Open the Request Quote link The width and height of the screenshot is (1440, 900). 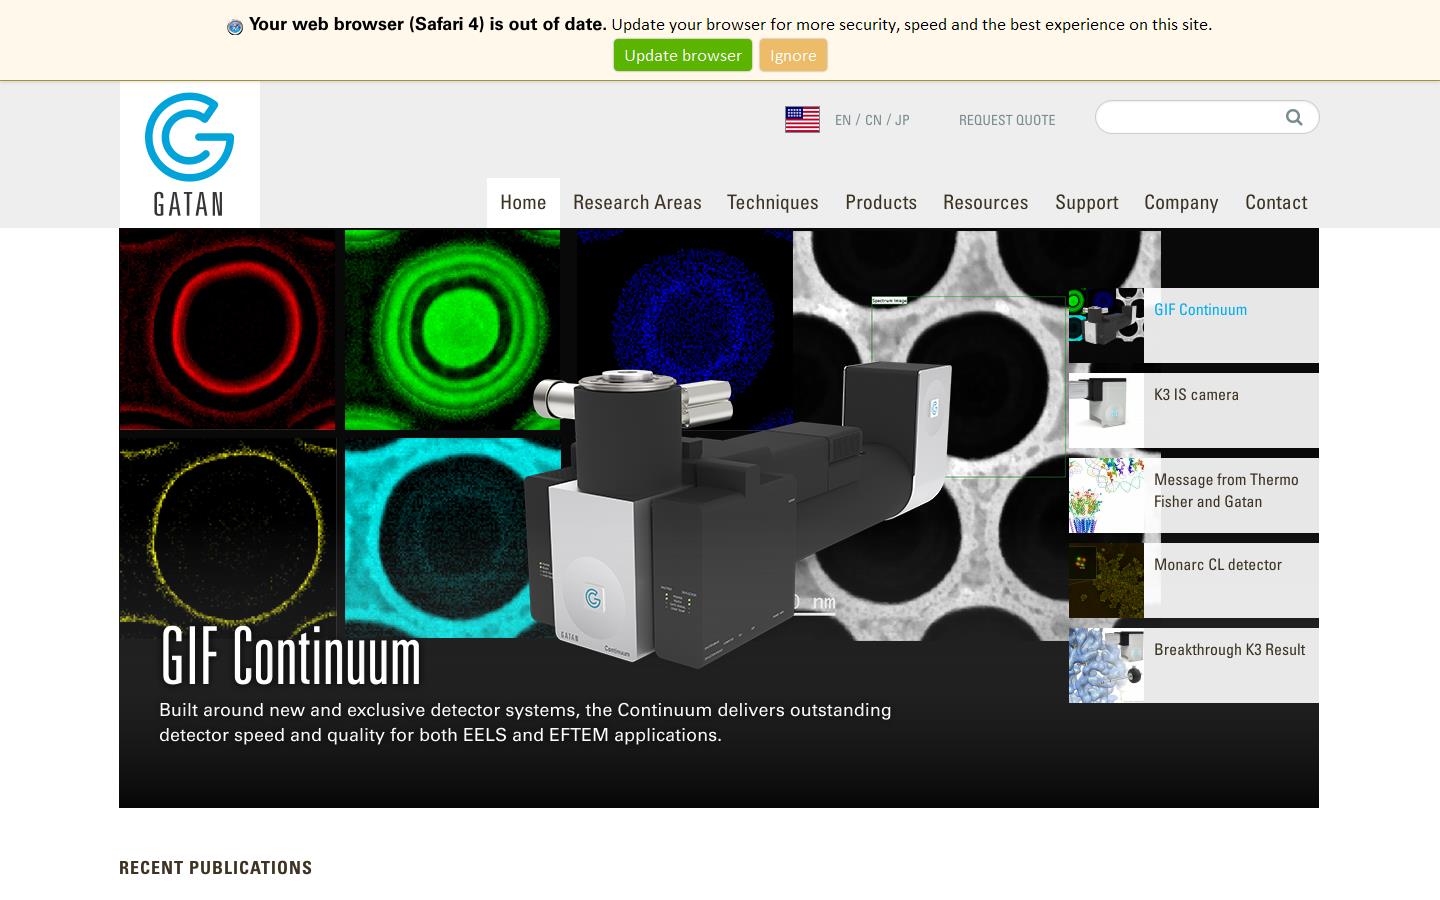click(x=1006, y=120)
